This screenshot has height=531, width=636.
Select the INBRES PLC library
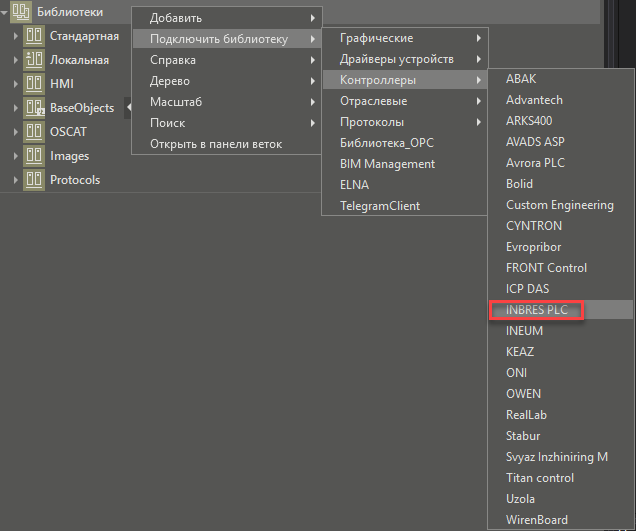pyautogui.click(x=561, y=310)
